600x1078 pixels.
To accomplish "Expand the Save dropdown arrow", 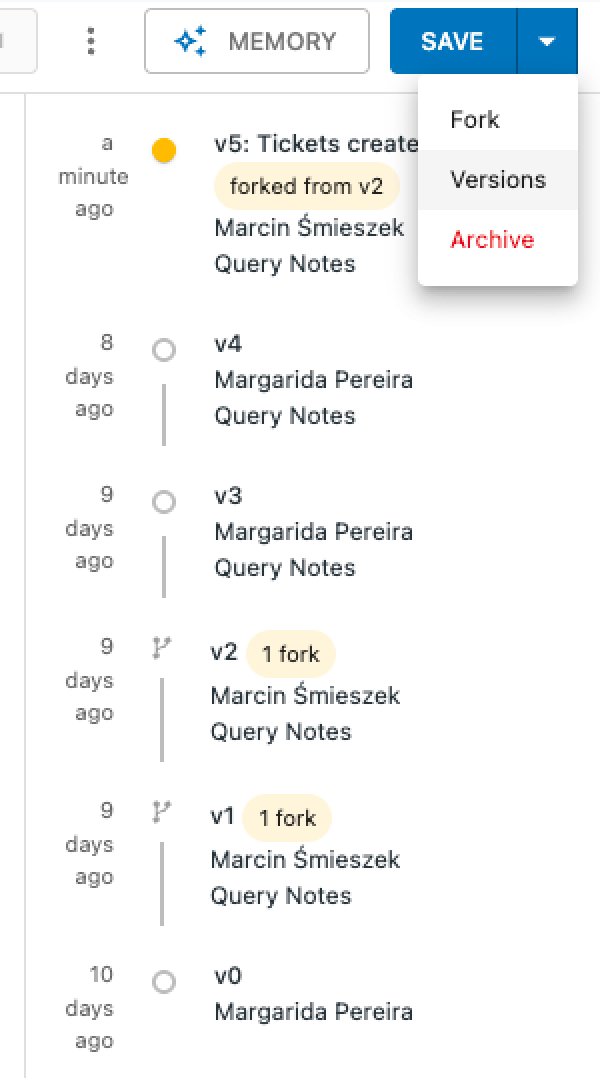I will [546, 41].
